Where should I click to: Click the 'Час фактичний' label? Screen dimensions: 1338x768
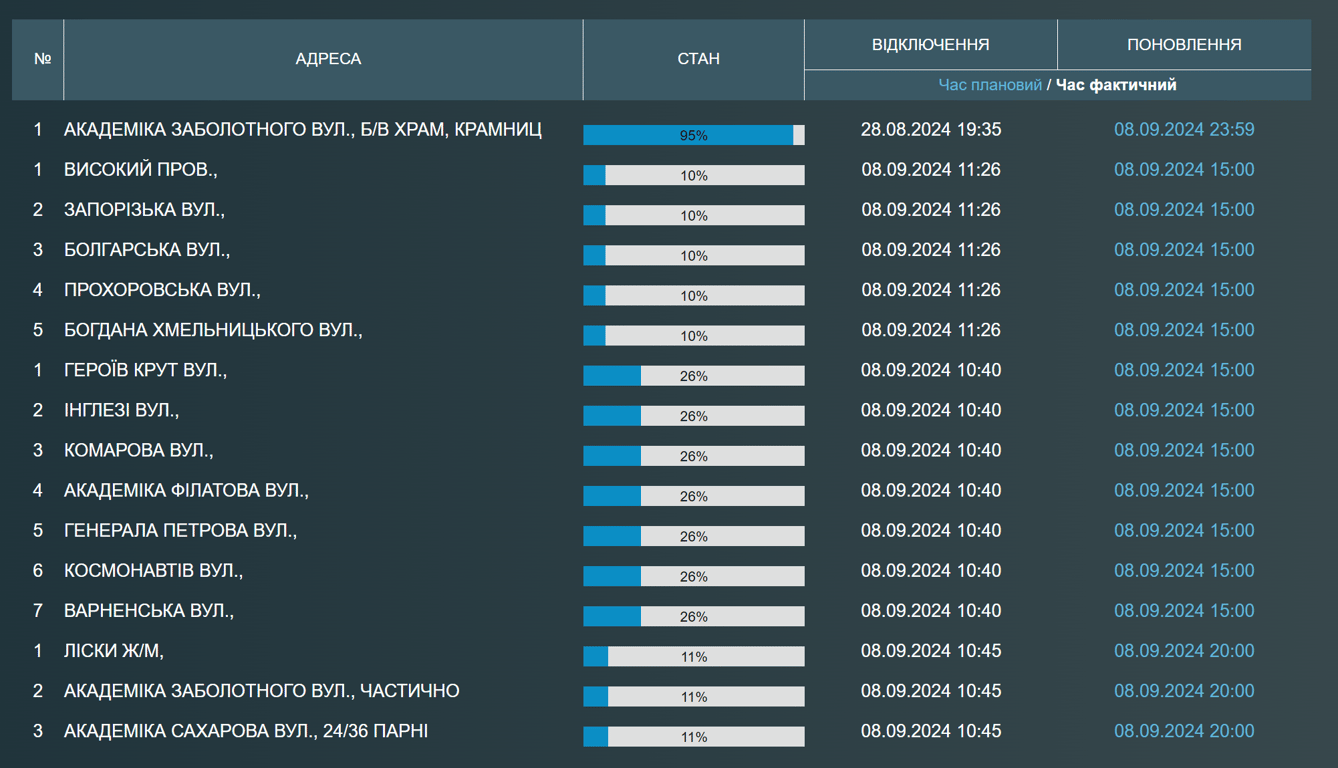coord(1116,85)
